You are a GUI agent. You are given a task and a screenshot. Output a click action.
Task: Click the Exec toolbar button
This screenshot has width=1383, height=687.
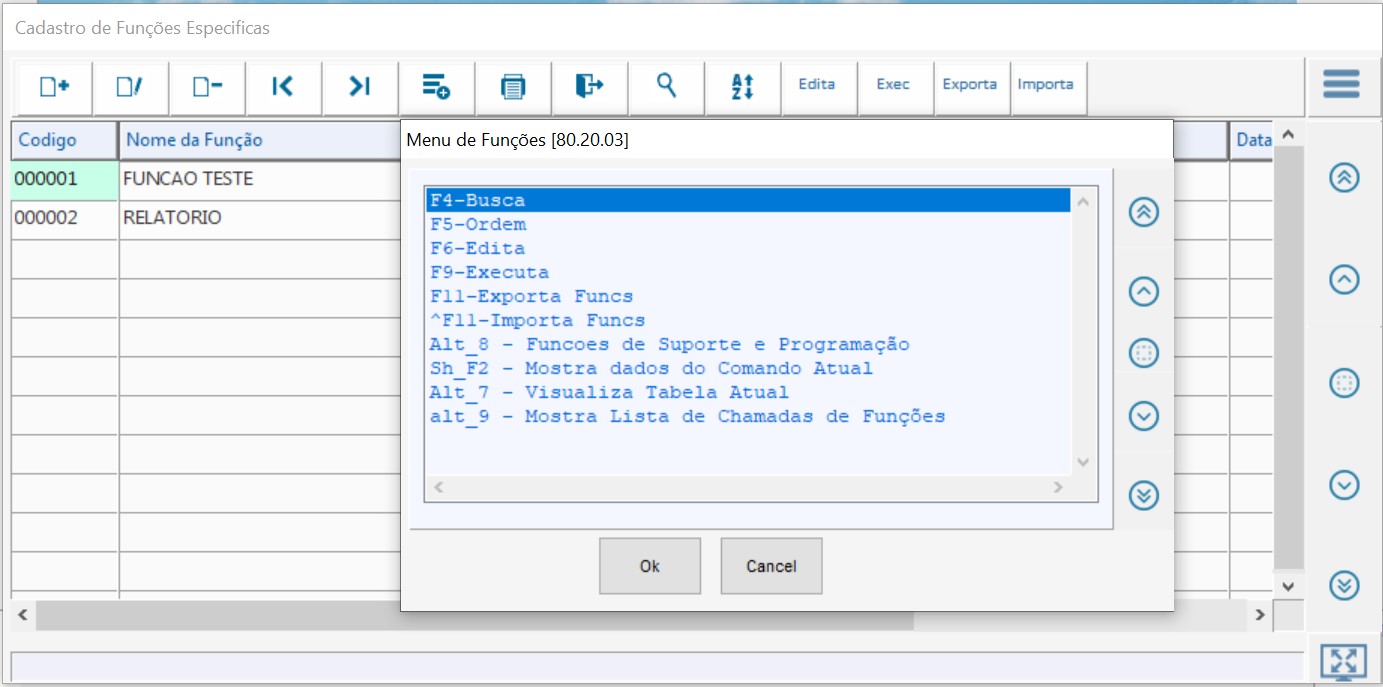(893, 85)
